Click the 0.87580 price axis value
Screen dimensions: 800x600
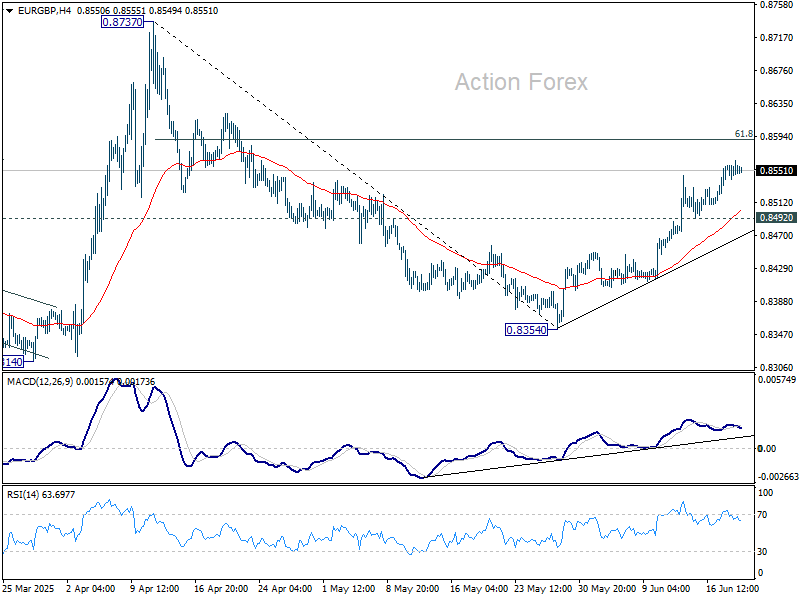pos(777,5)
